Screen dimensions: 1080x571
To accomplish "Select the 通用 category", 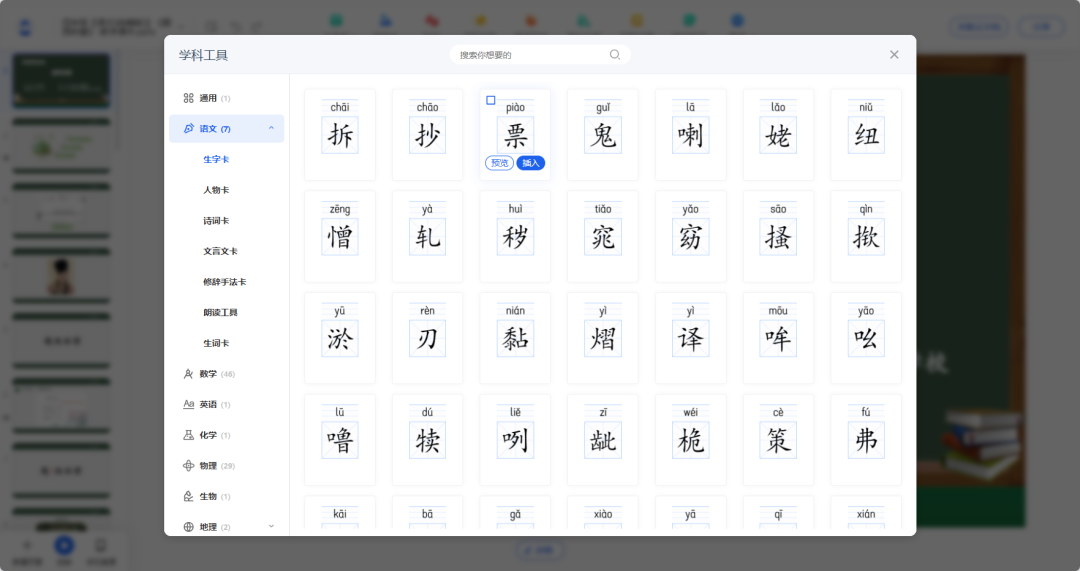I will (x=226, y=98).
